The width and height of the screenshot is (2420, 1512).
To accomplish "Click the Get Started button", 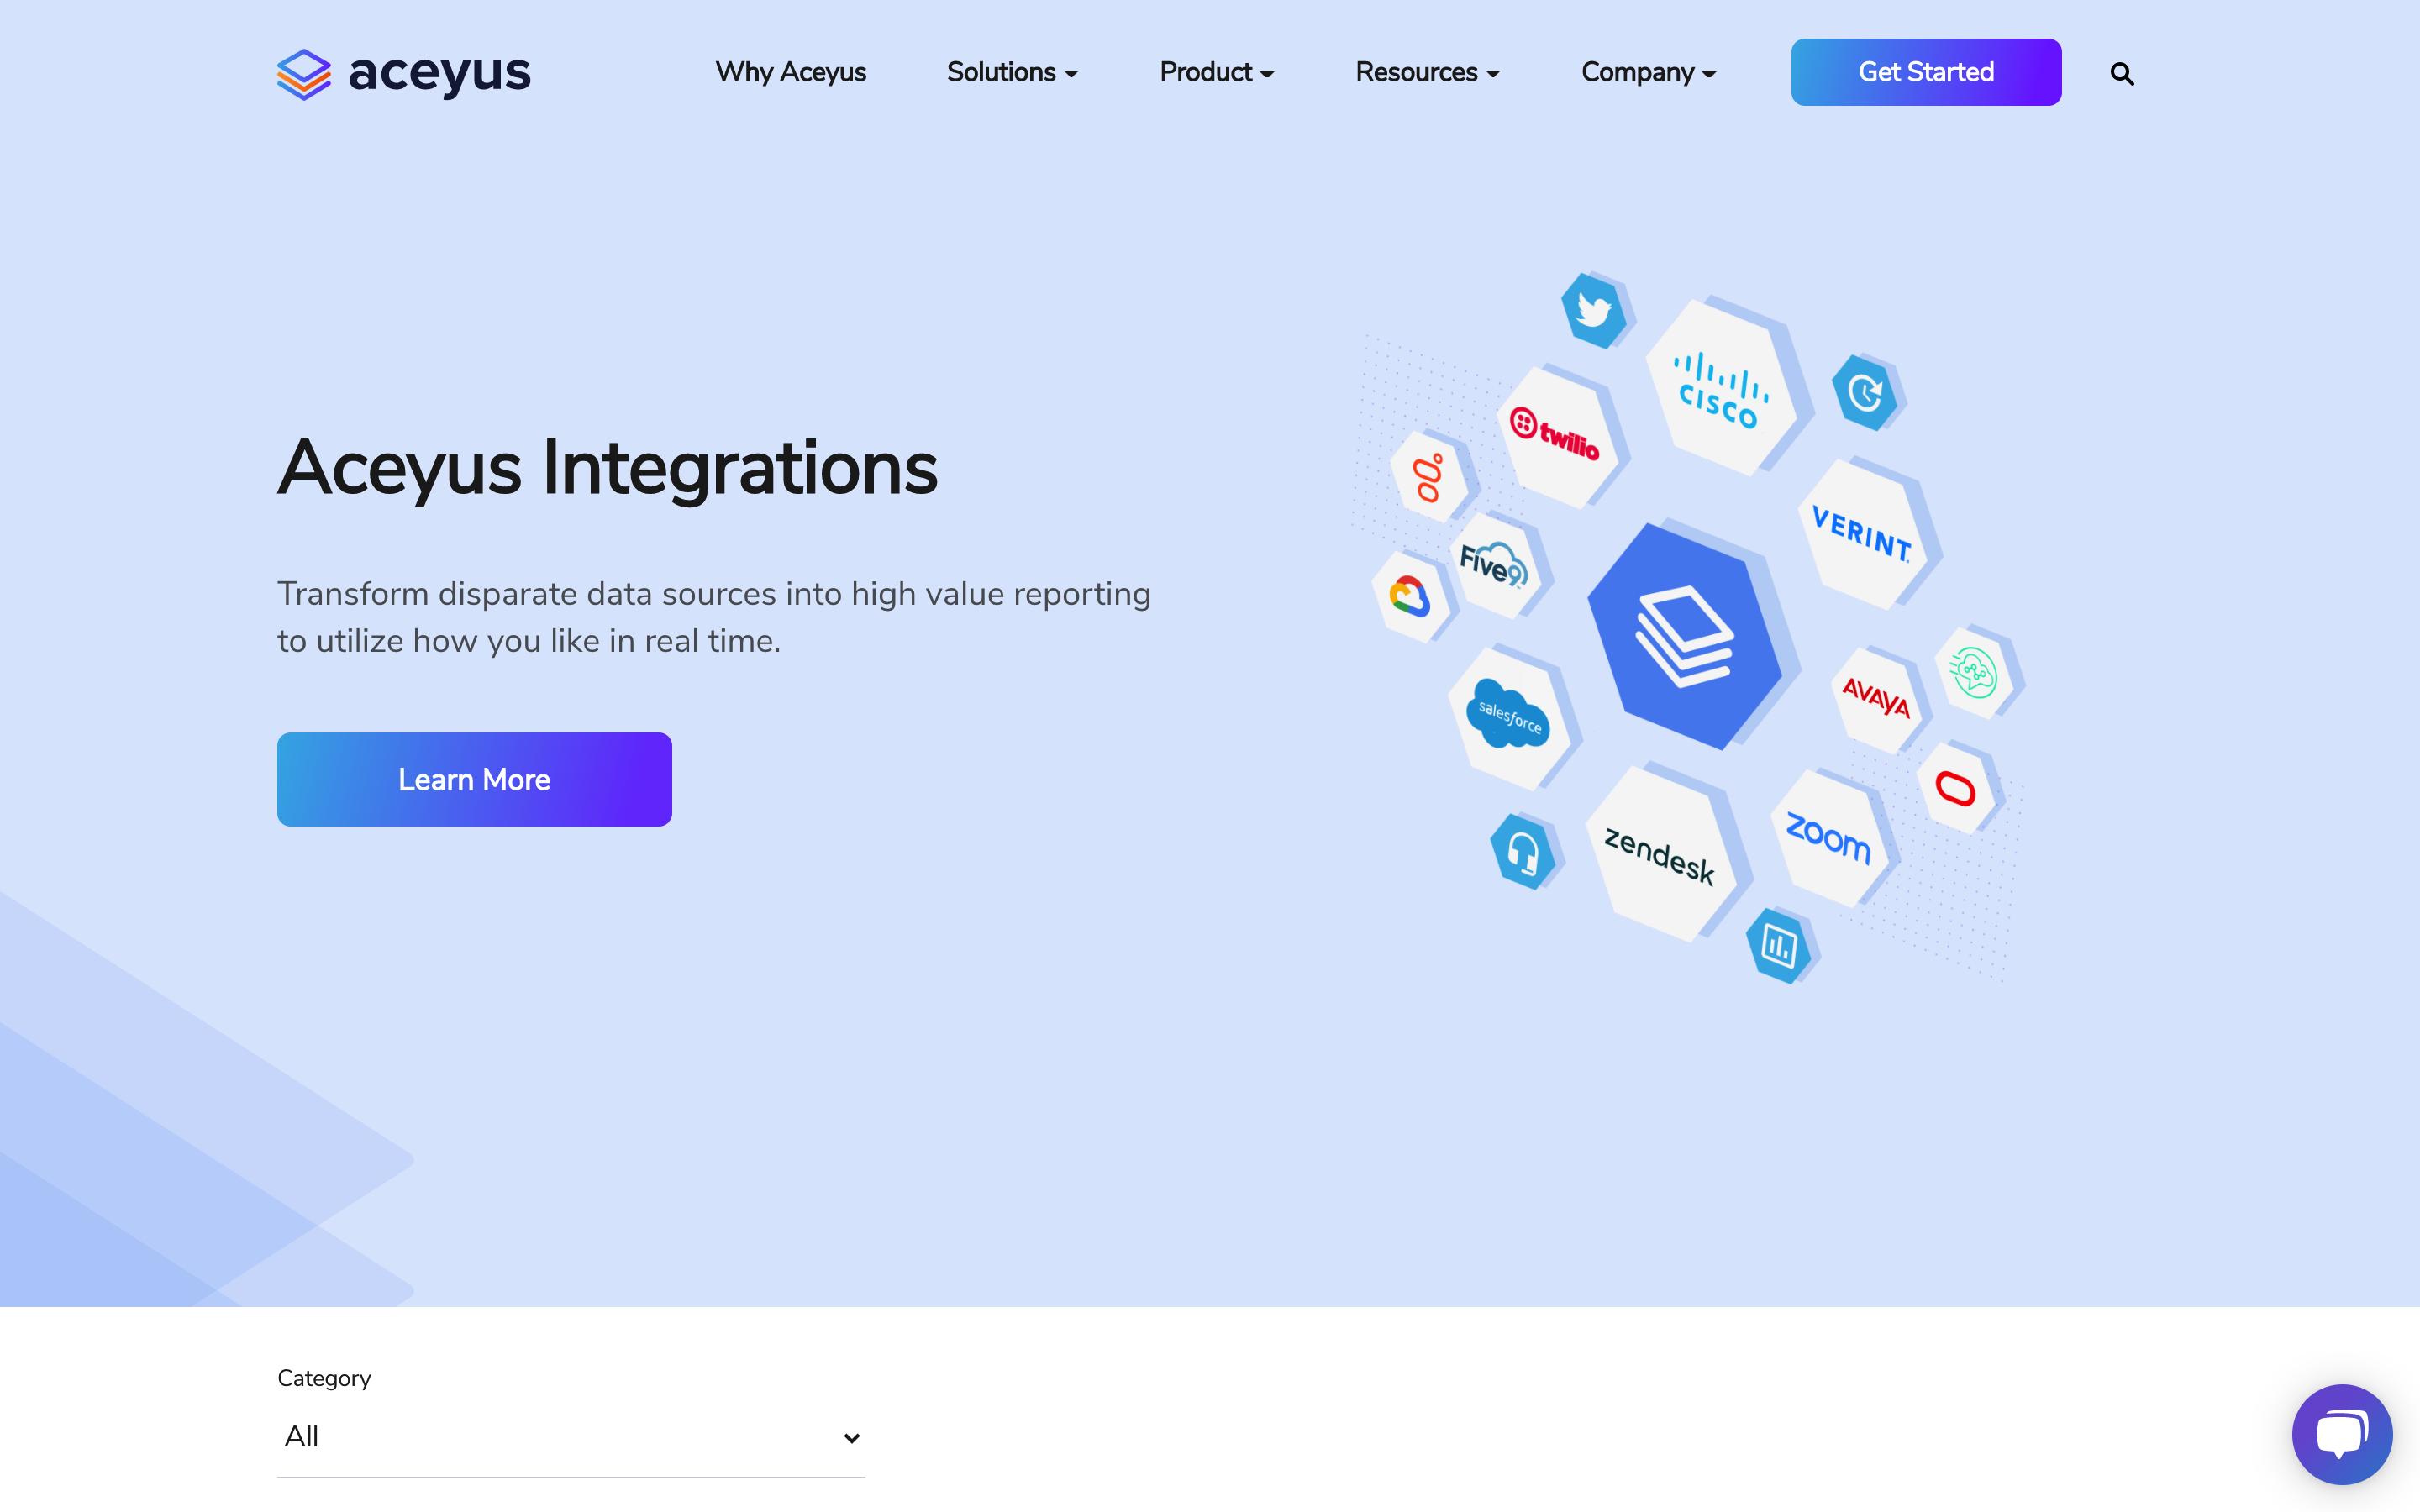I will click(x=1925, y=71).
